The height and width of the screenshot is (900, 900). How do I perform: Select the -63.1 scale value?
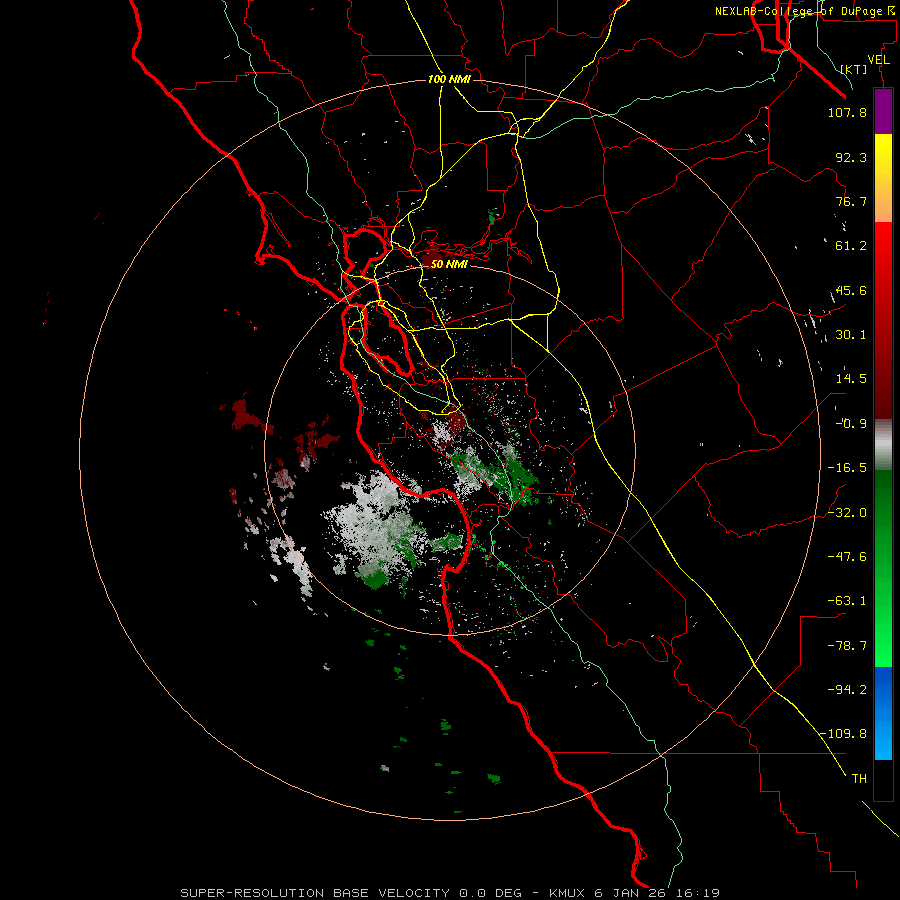[x=847, y=601]
